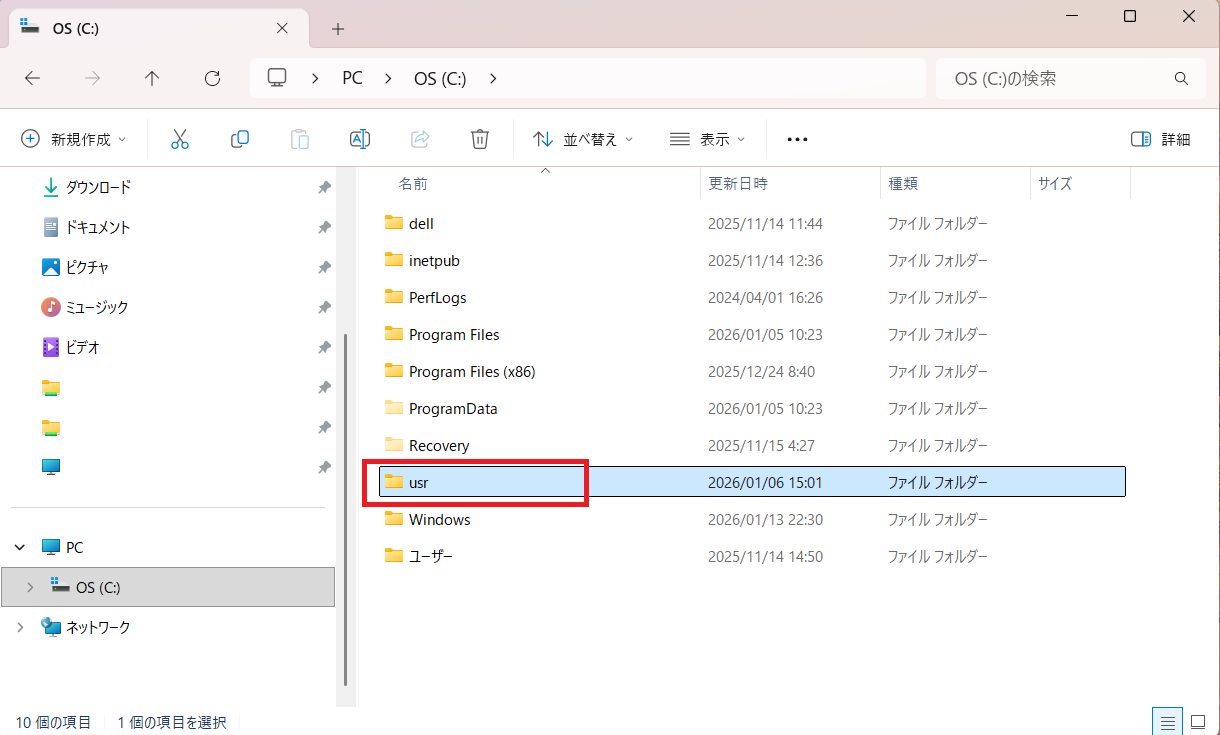Click the Cut scissors icon
This screenshot has height=735, width=1220.
180,139
